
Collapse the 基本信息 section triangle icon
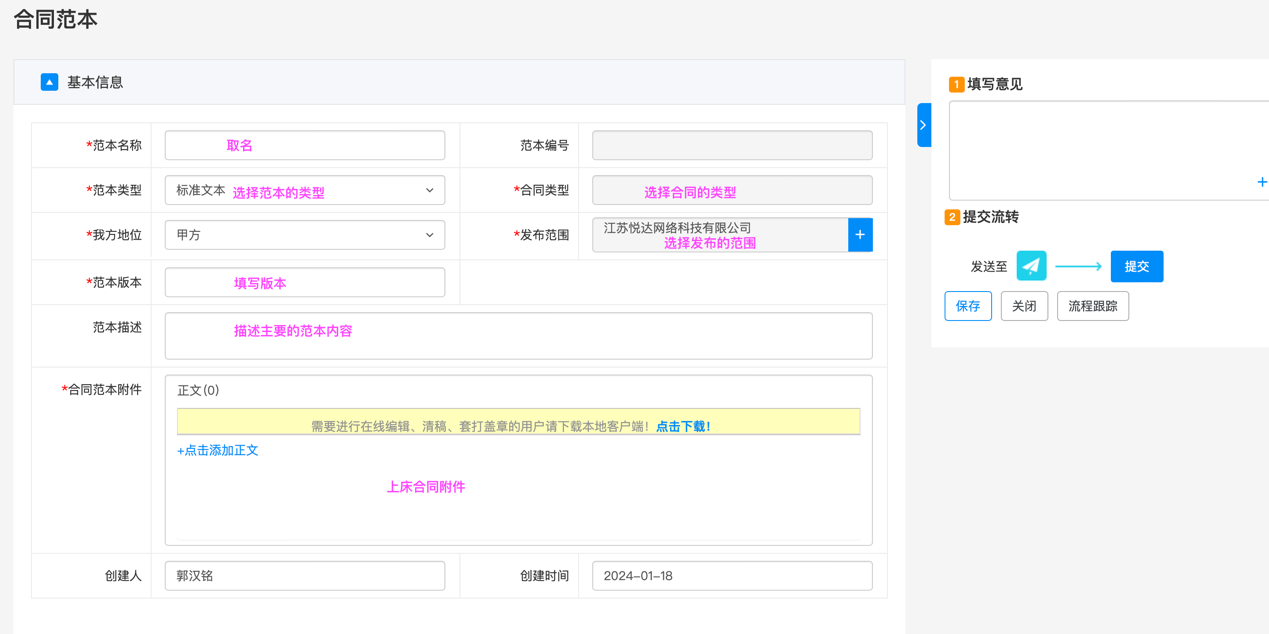point(49,82)
